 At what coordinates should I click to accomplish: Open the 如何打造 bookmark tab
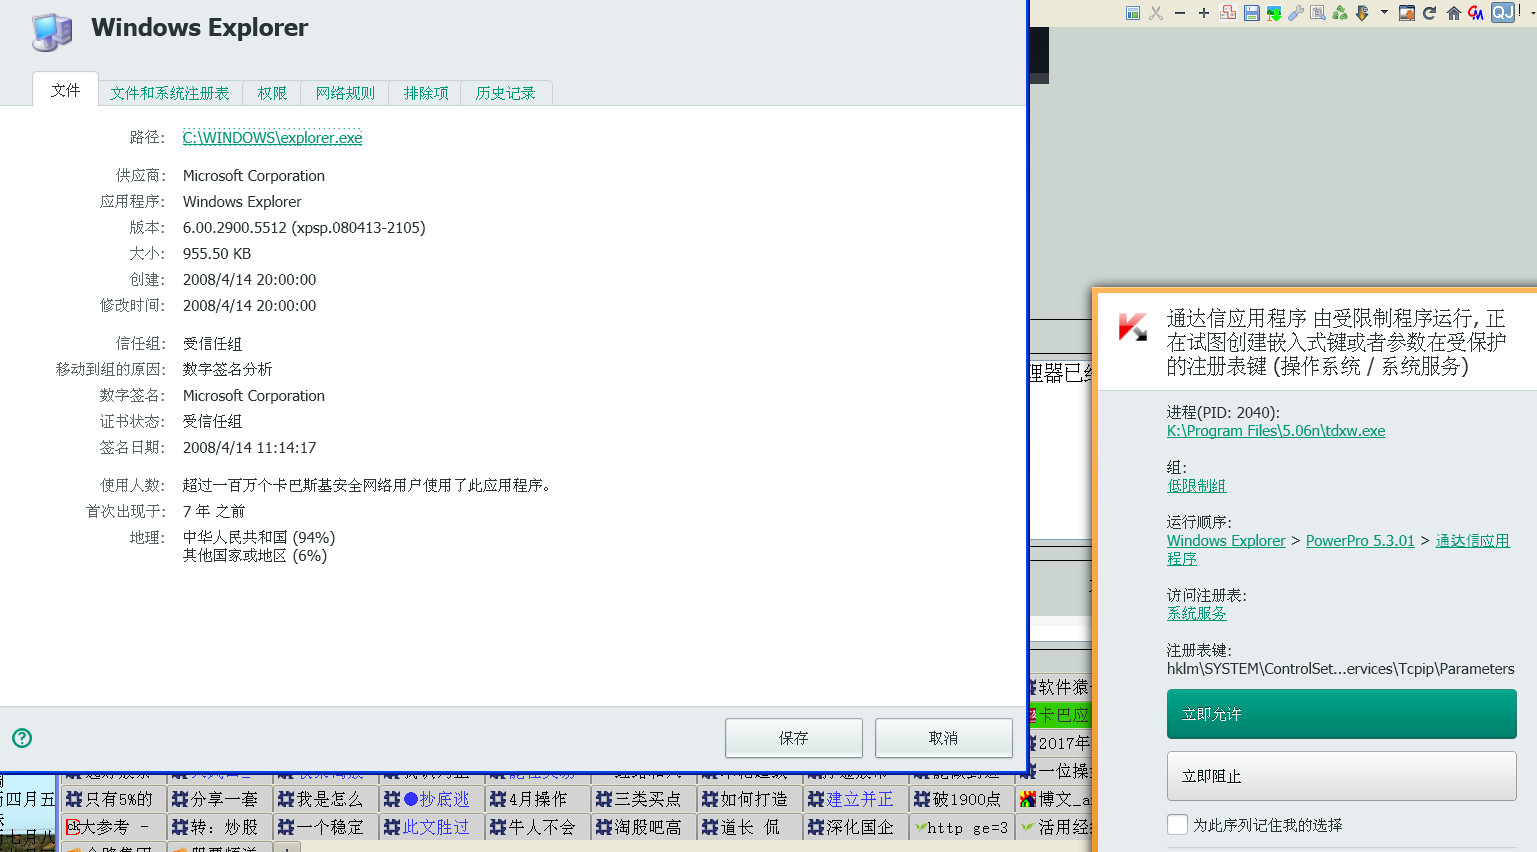point(750,799)
